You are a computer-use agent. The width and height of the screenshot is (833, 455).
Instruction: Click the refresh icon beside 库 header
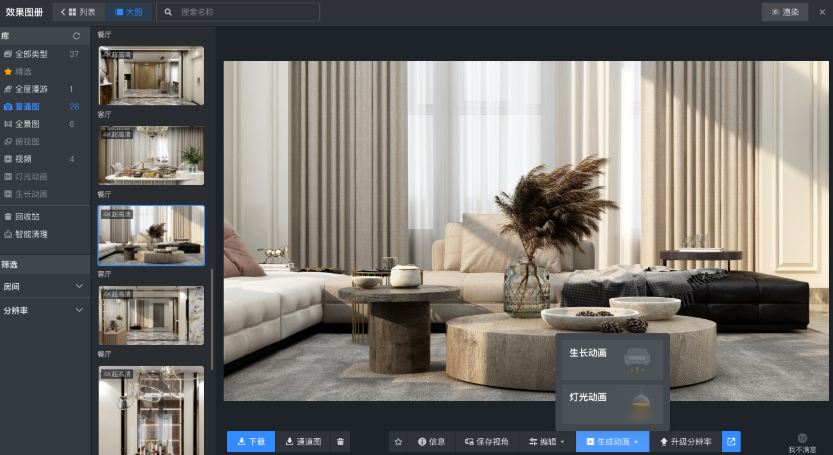point(76,36)
